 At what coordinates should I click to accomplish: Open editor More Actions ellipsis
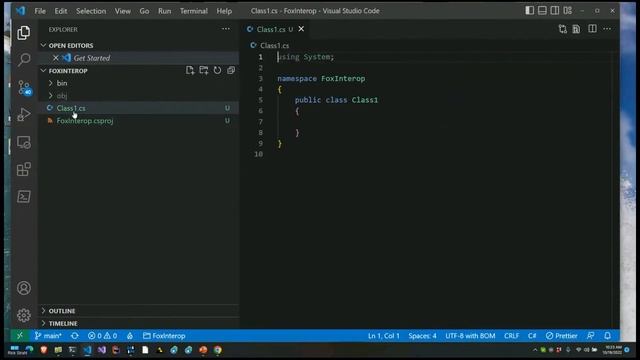coord(607,29)
